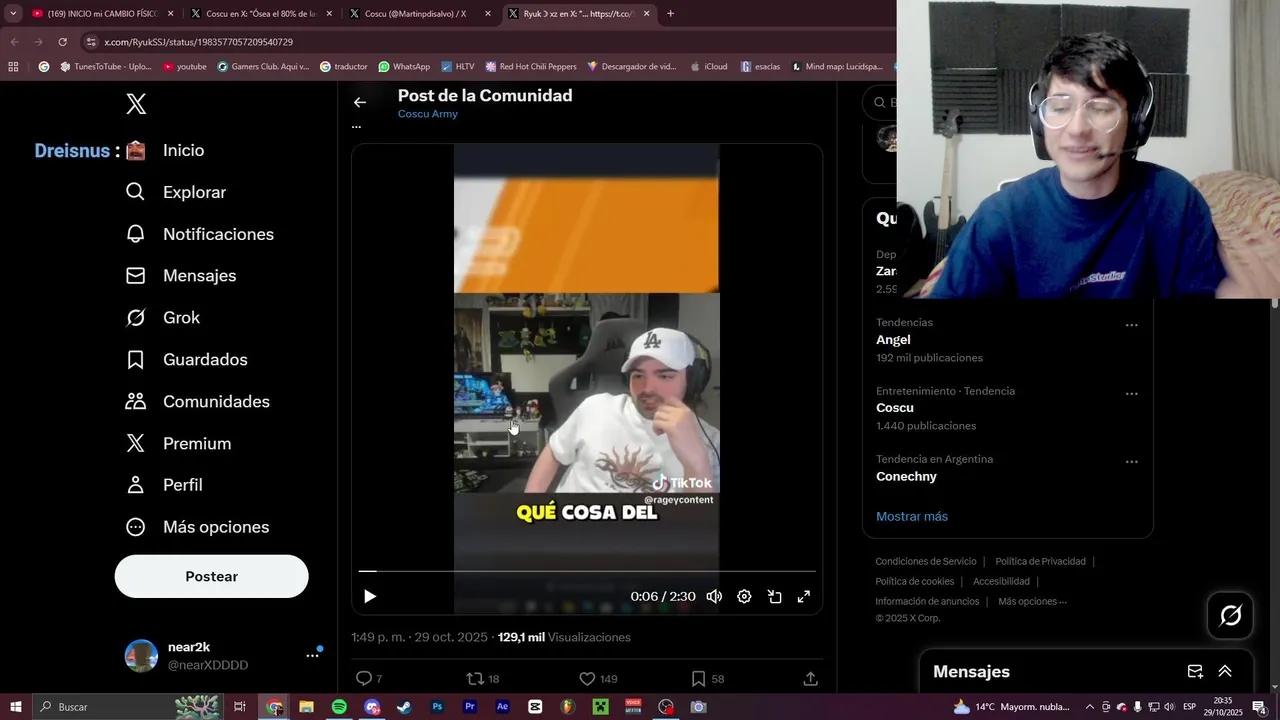Click the post date 29 oct. 2025

click(x=451, y=637)
